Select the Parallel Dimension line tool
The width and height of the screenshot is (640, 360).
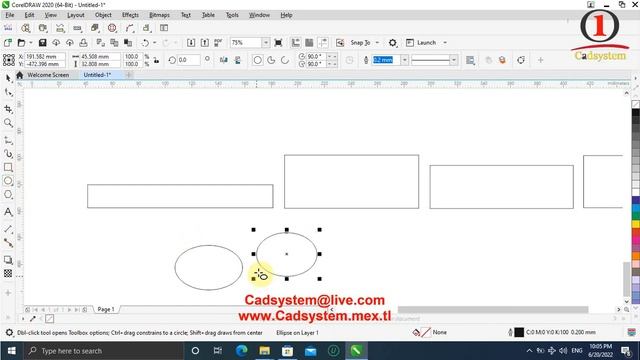[x=8, y=229]
